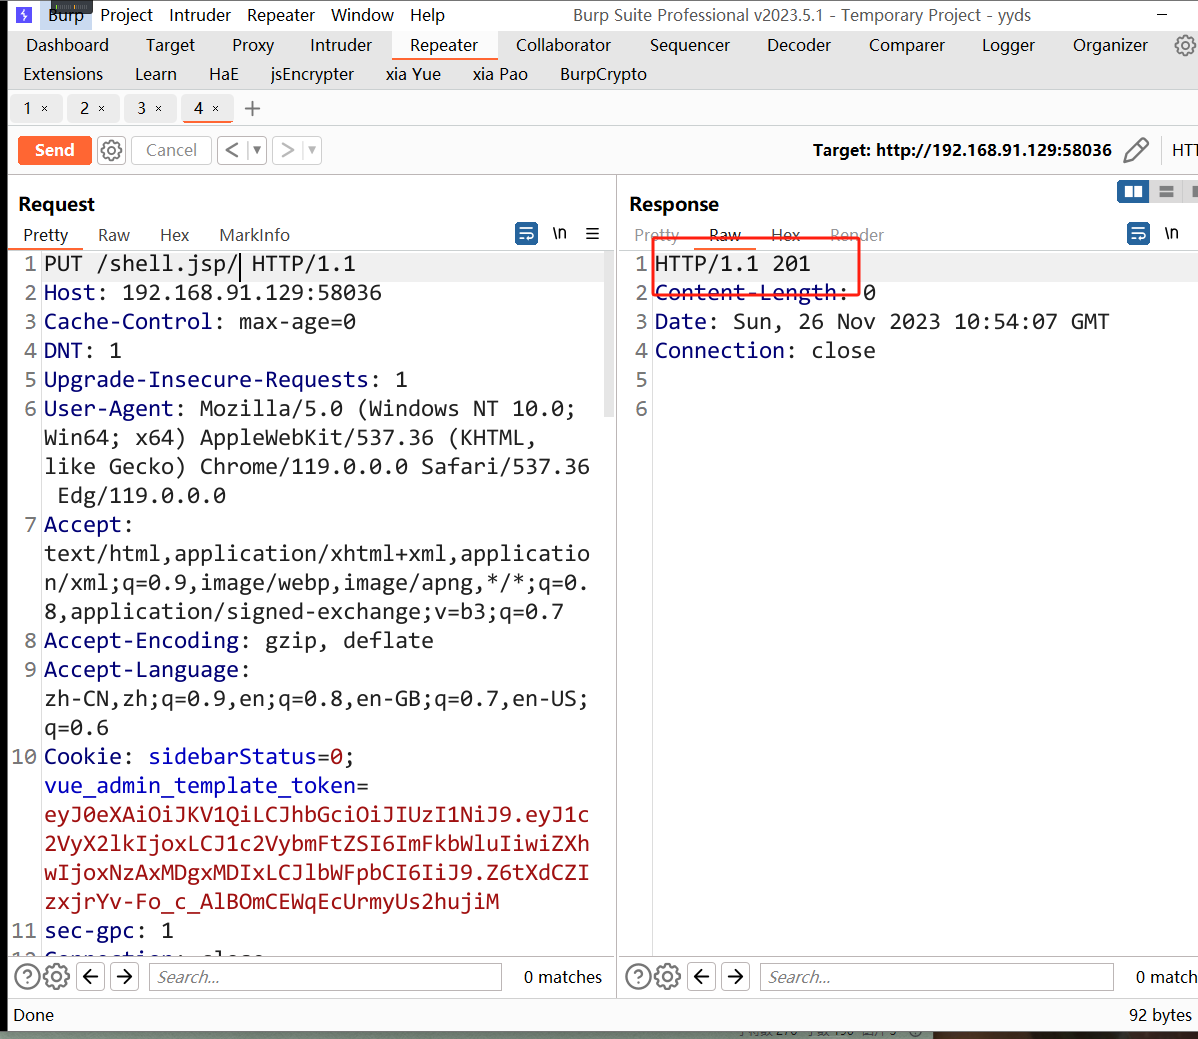1198x1039 pixels.
Task: Cancel the request
Action: [171, 151]
